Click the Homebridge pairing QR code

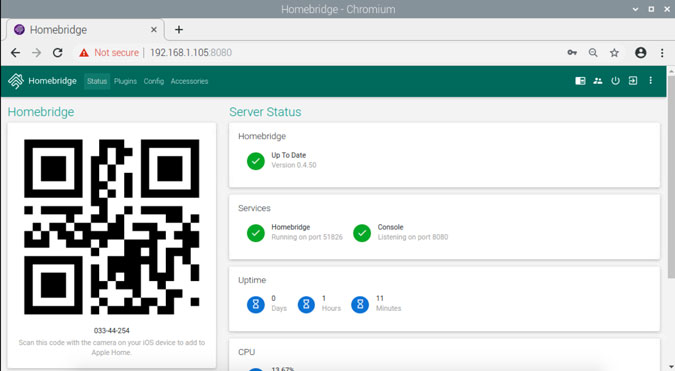point(111,227)
